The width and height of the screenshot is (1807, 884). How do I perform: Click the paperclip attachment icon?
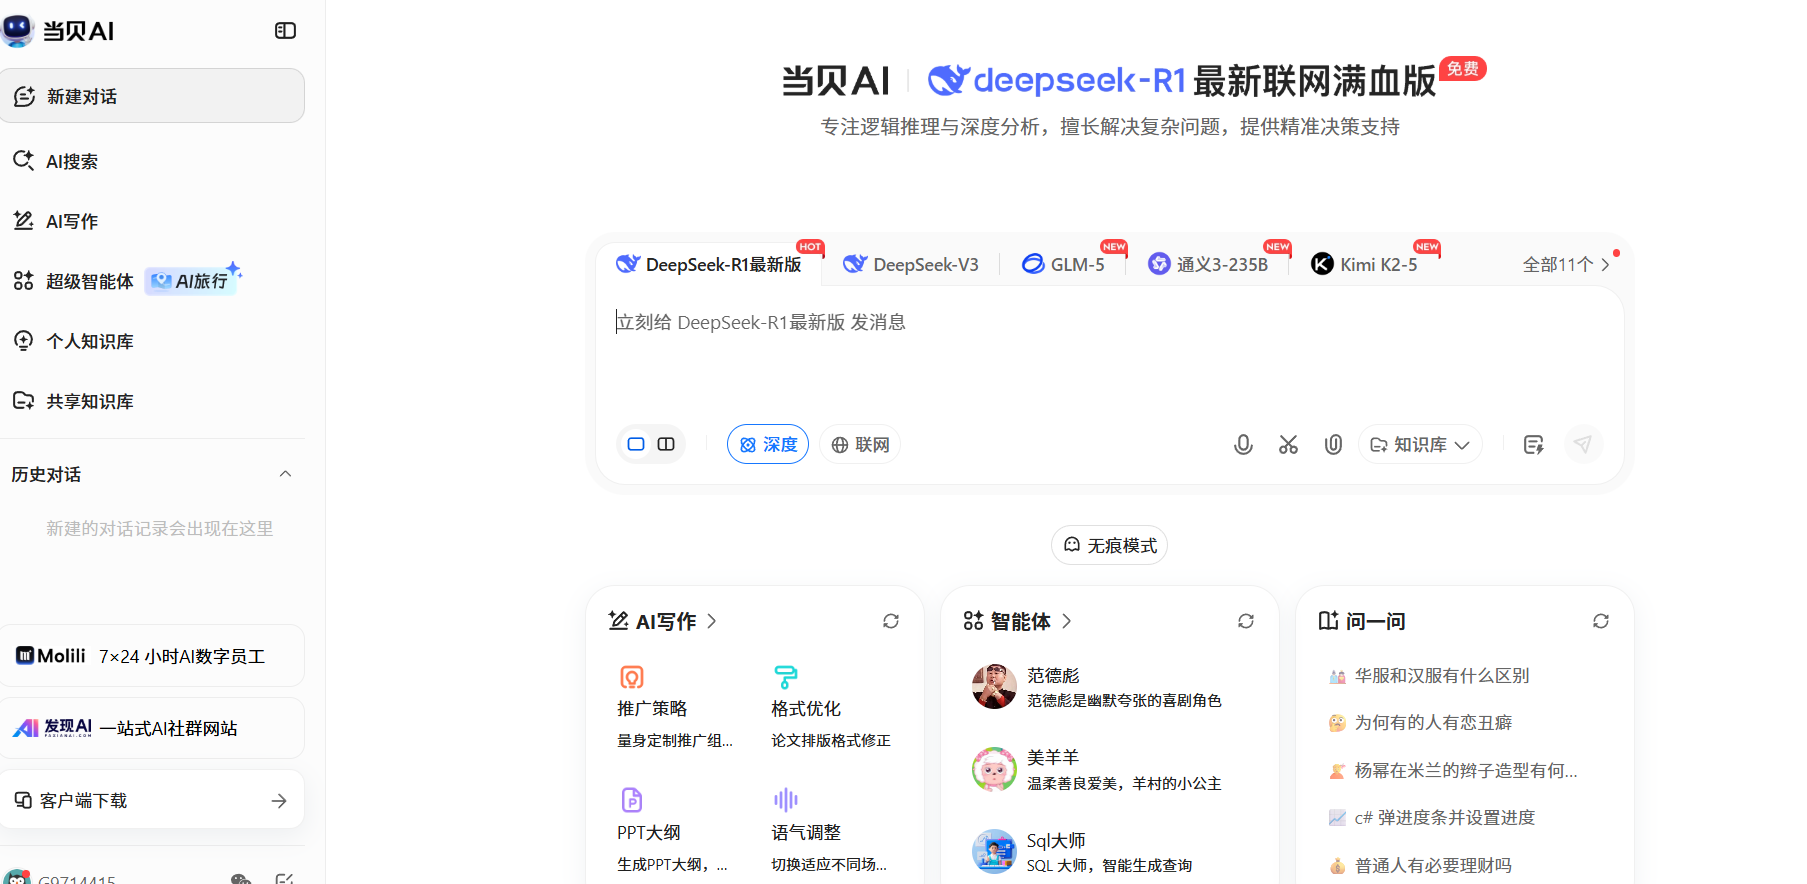click(1333, 444)
